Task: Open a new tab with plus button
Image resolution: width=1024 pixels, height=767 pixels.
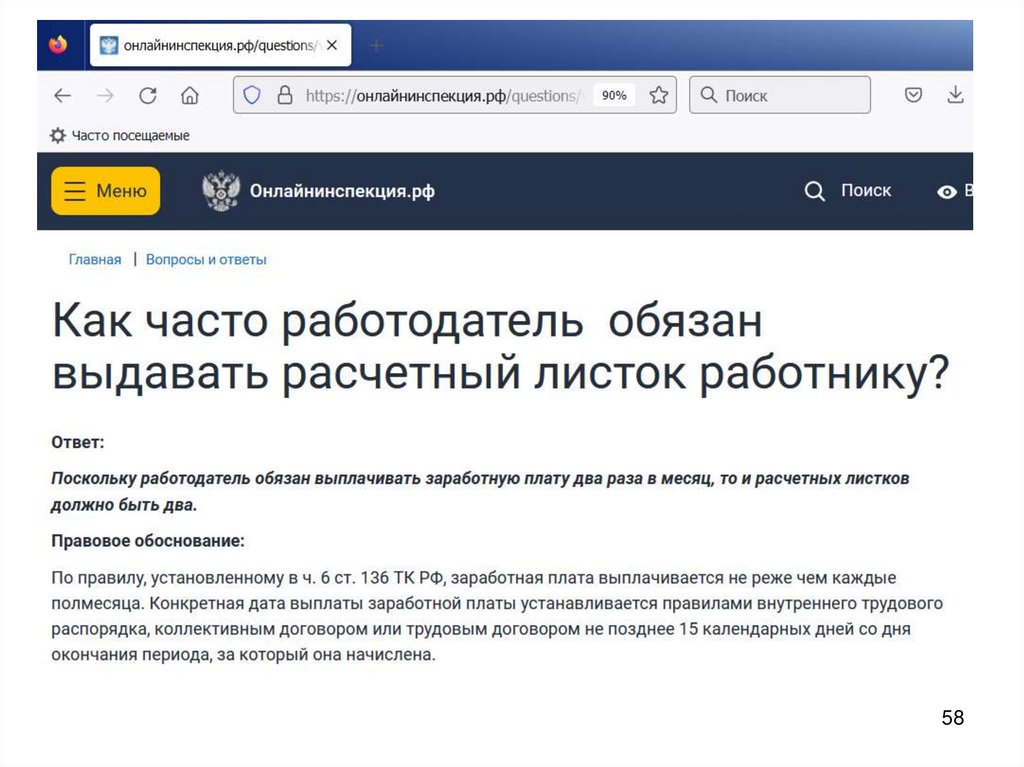Action: pyautogui.click(x=376, y=45)
